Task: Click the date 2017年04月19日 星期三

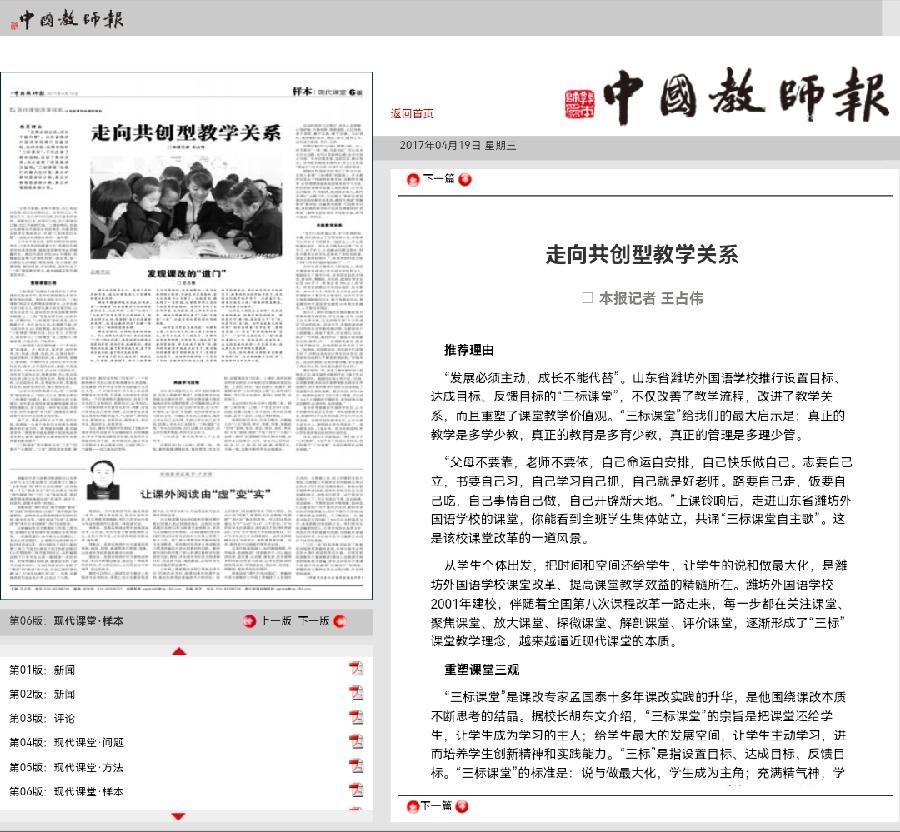Action: point(457,146)
